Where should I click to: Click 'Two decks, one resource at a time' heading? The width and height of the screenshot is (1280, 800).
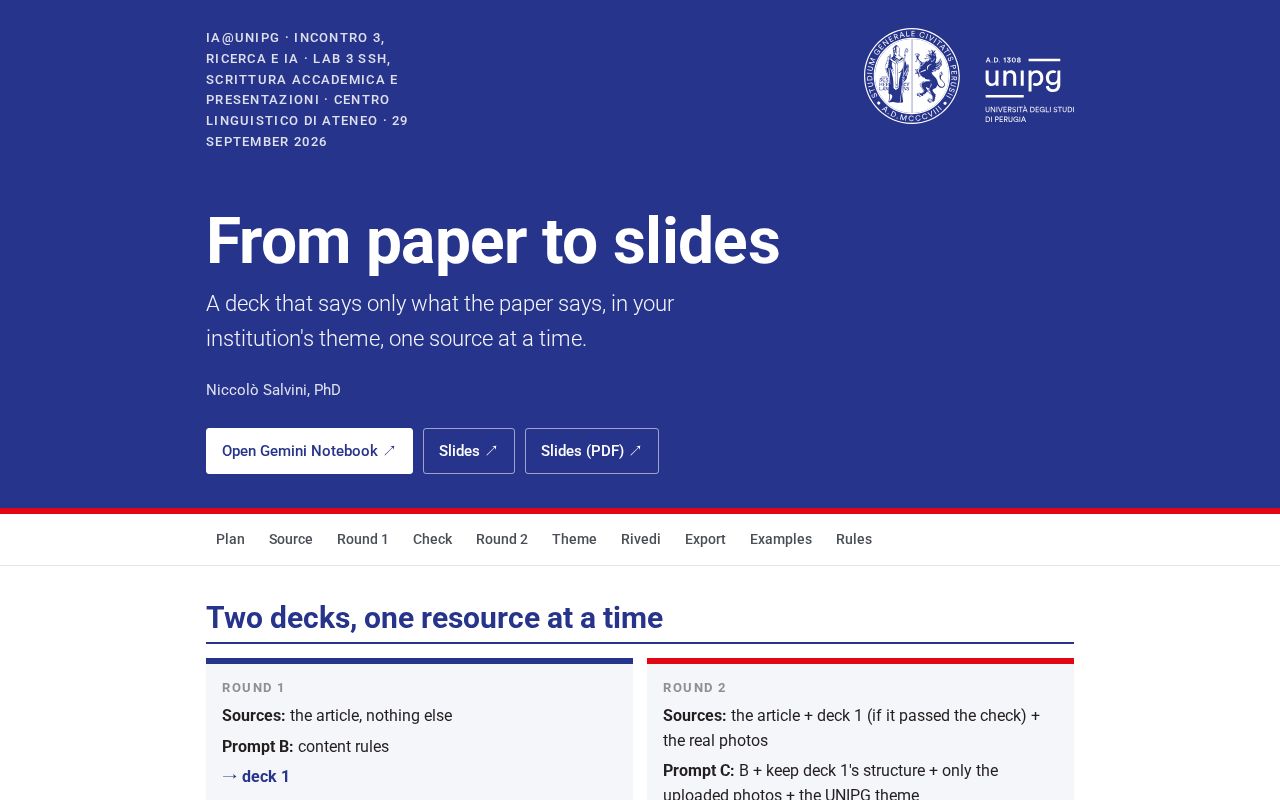(x=434, y=618)
